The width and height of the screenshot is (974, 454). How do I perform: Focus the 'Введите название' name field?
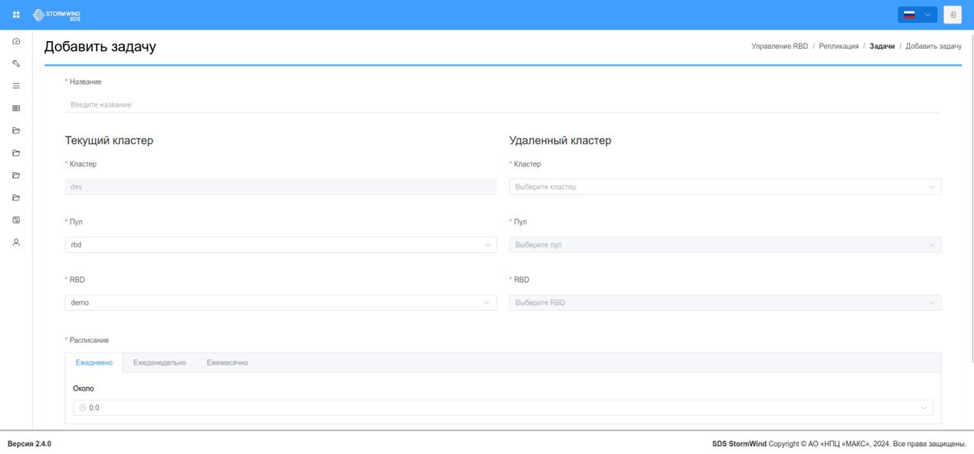coord(503,105)
